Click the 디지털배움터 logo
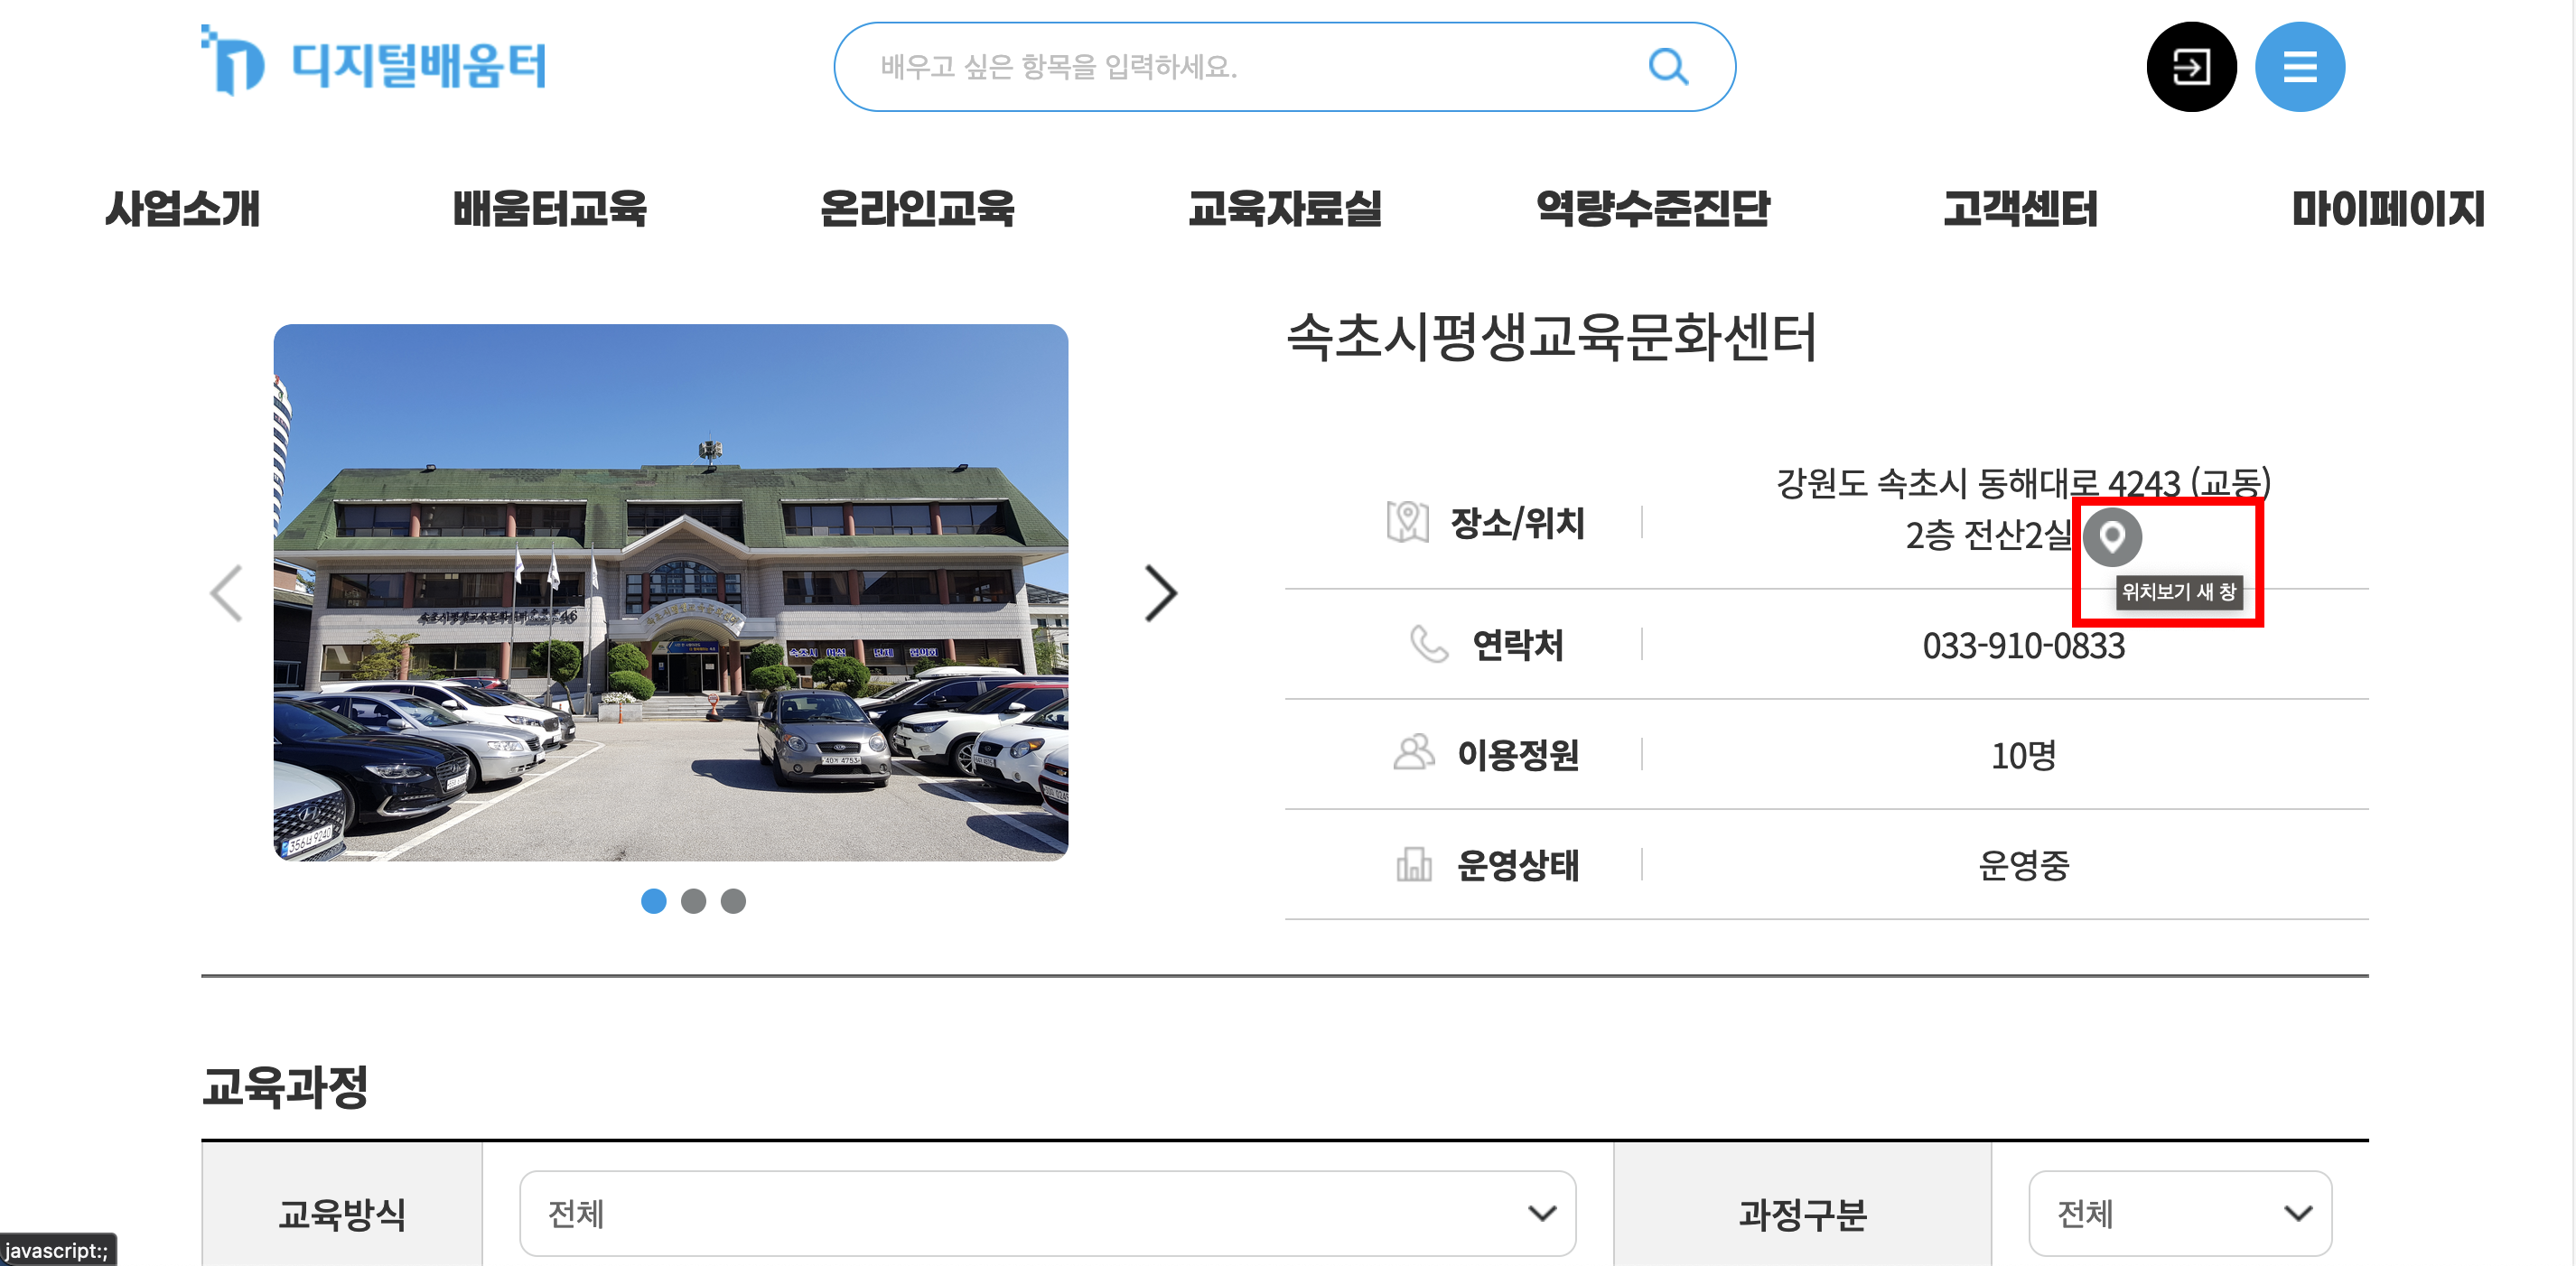Viewport: 2576px width, 1266px height. click(375, 62)
